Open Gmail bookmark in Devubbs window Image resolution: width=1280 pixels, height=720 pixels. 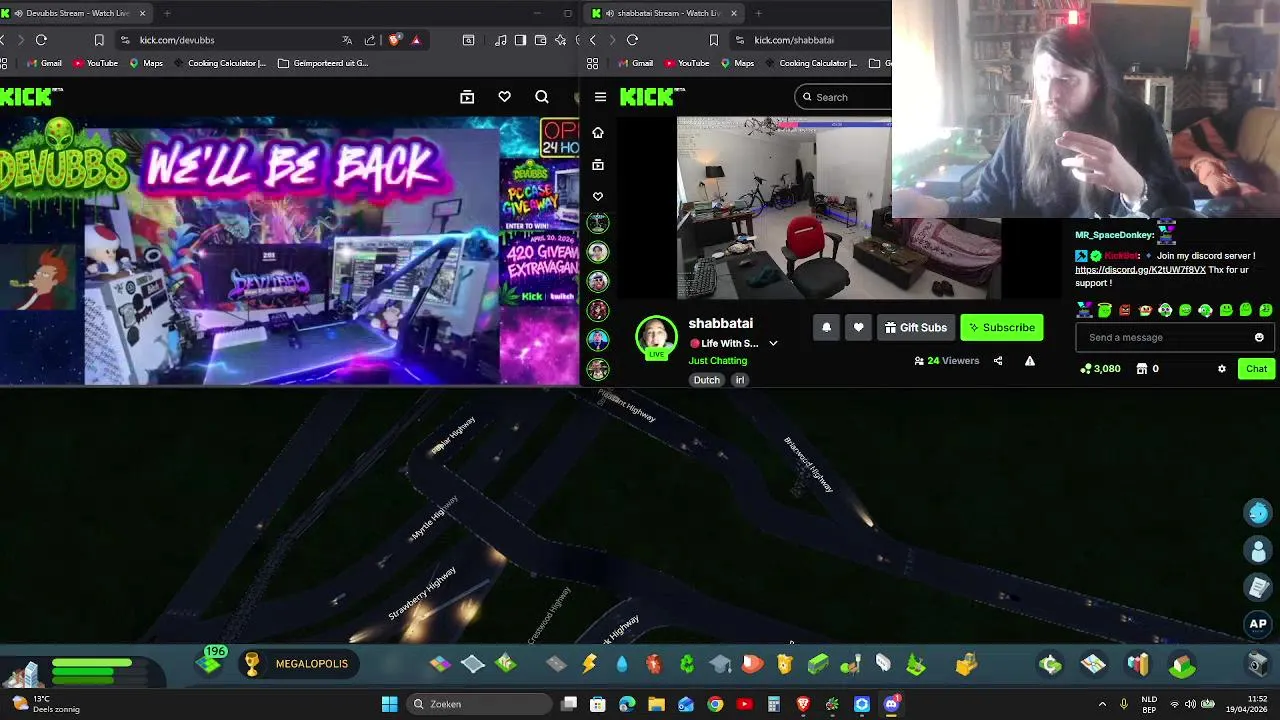tap(43, 63)
